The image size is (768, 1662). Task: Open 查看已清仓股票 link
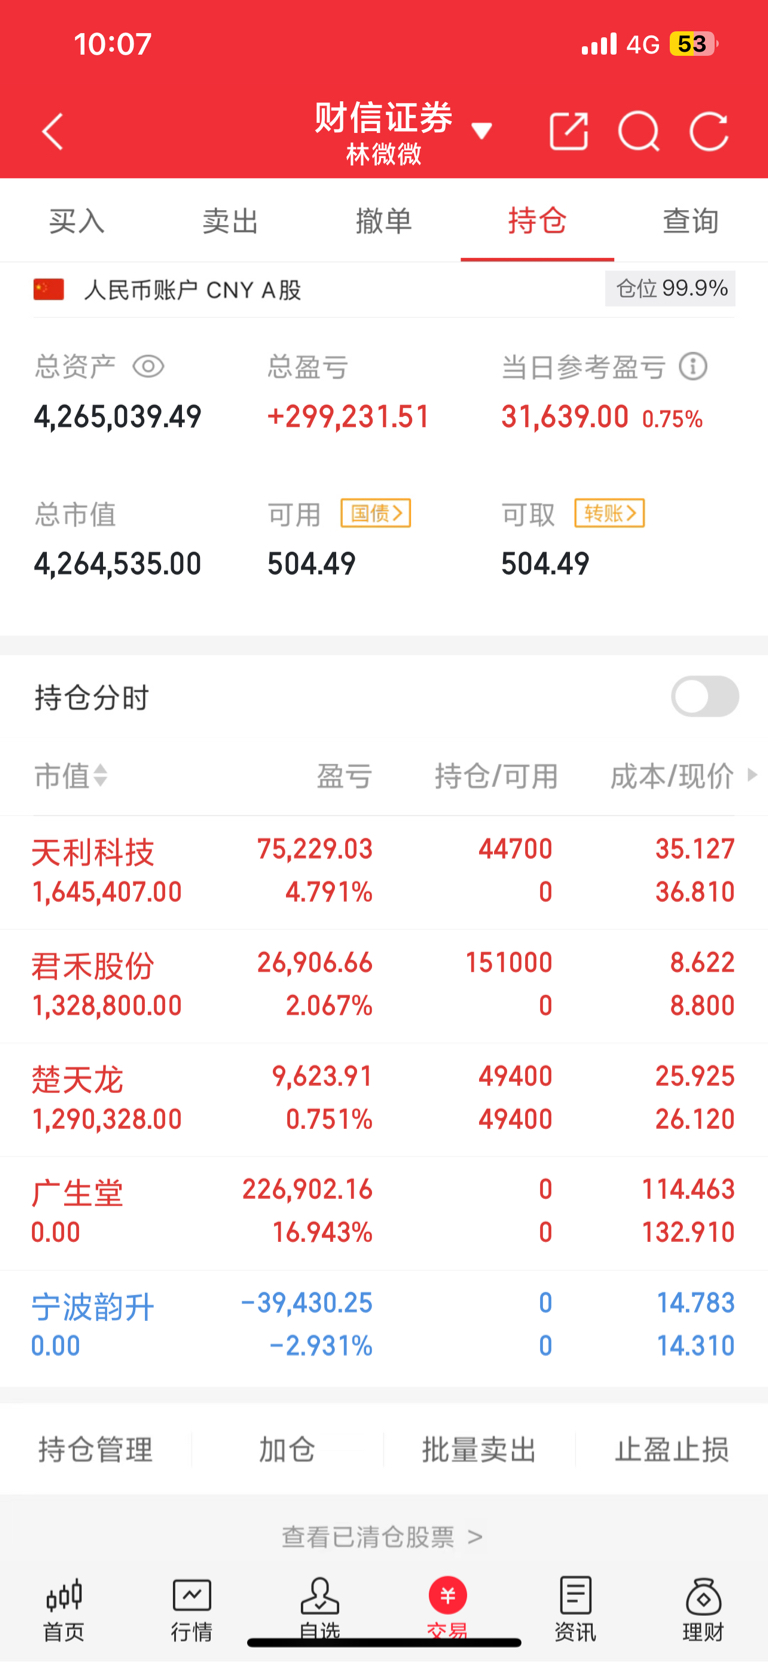coord(383,1536)
